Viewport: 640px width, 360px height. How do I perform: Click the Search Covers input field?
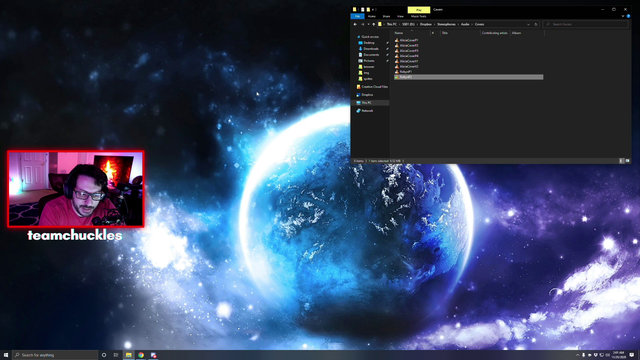tap(586, 24)
